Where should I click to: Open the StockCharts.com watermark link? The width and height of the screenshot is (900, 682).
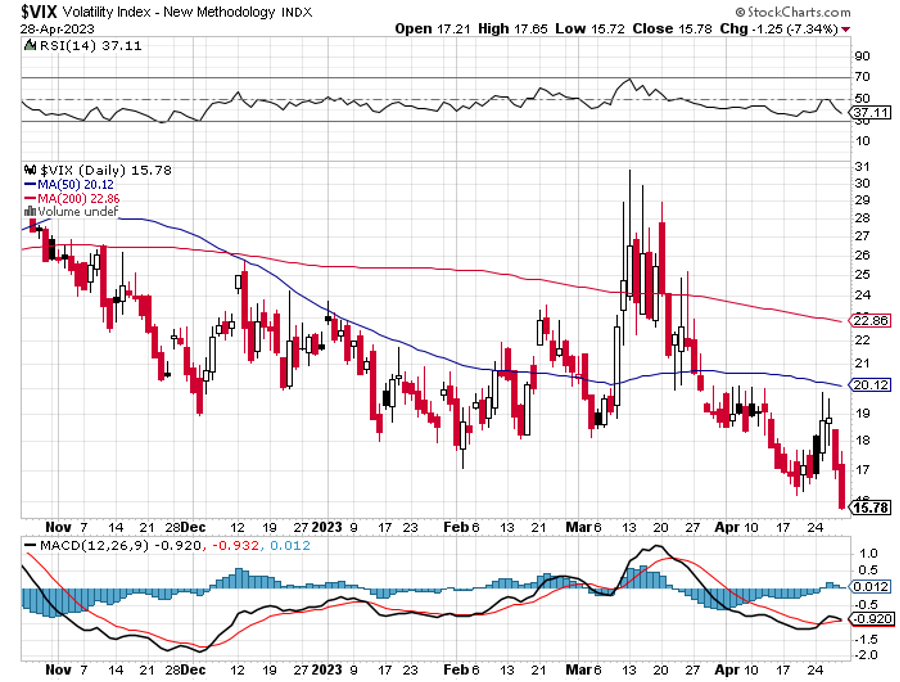point(793,12)
